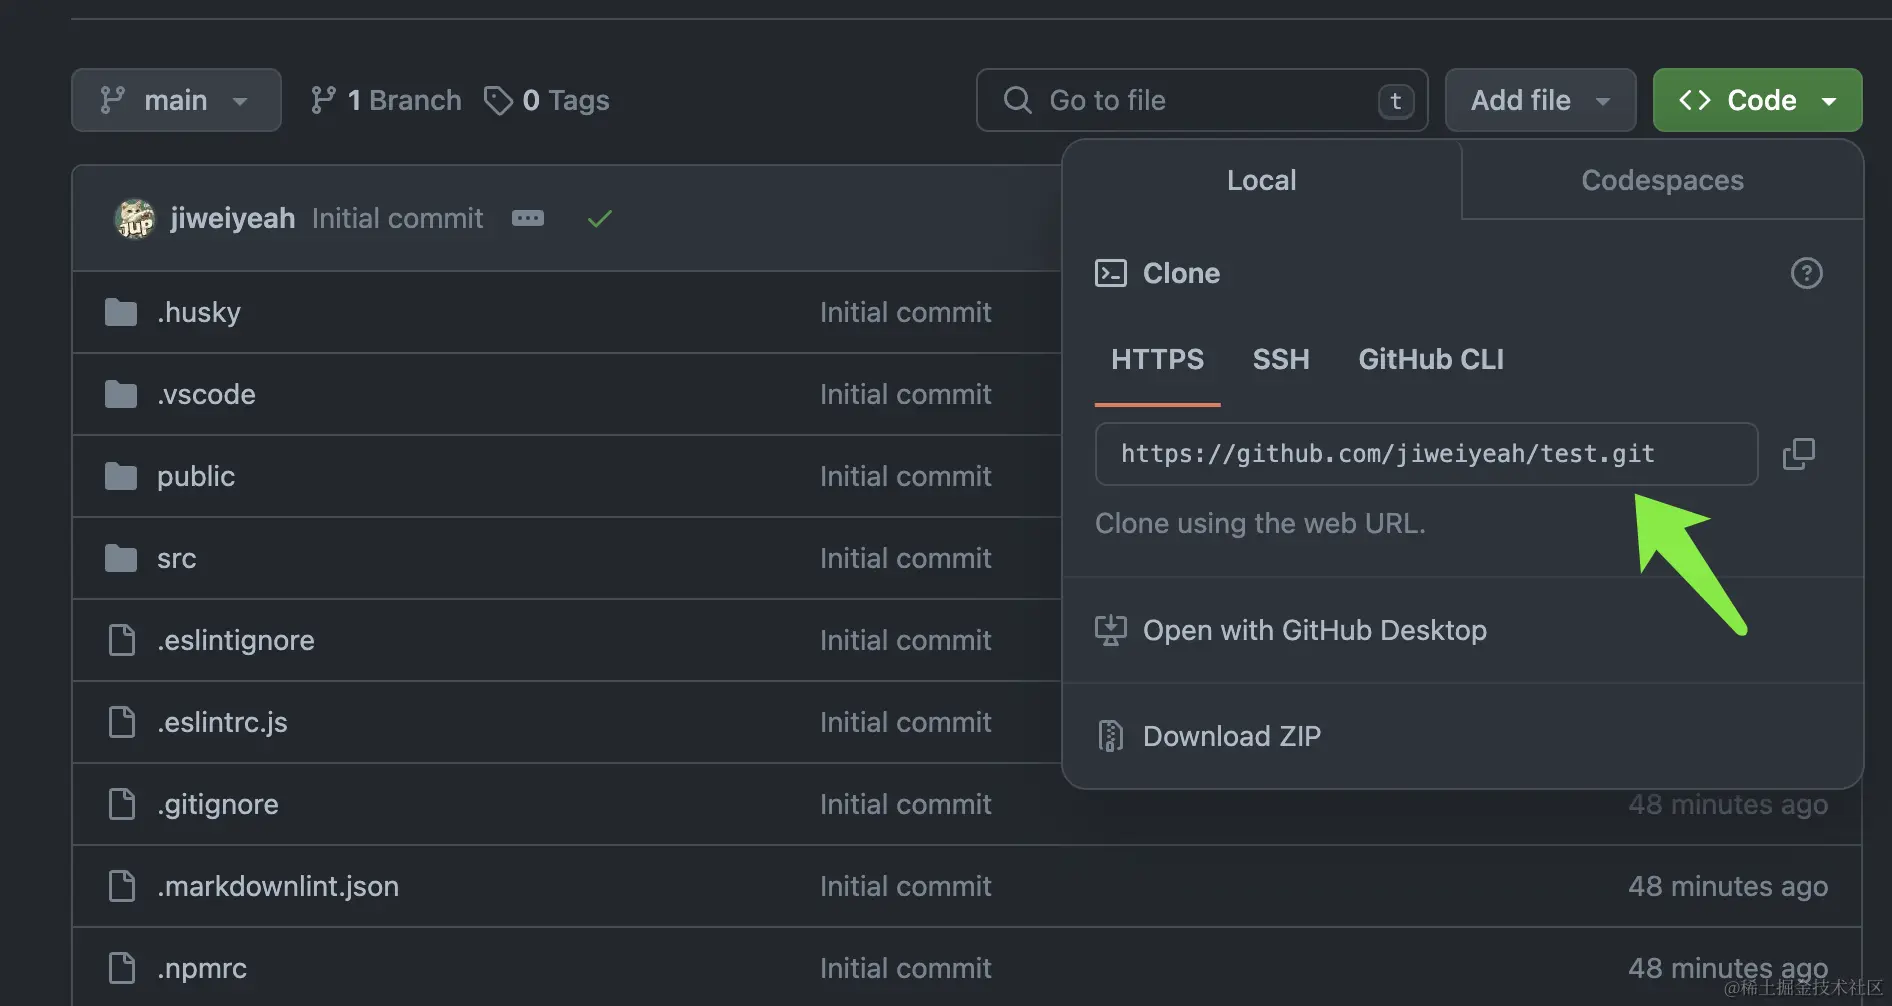This screenshot has width=1892, height=1006.
Task: Expand the Add file dropdown
Action: (1540, 100)
